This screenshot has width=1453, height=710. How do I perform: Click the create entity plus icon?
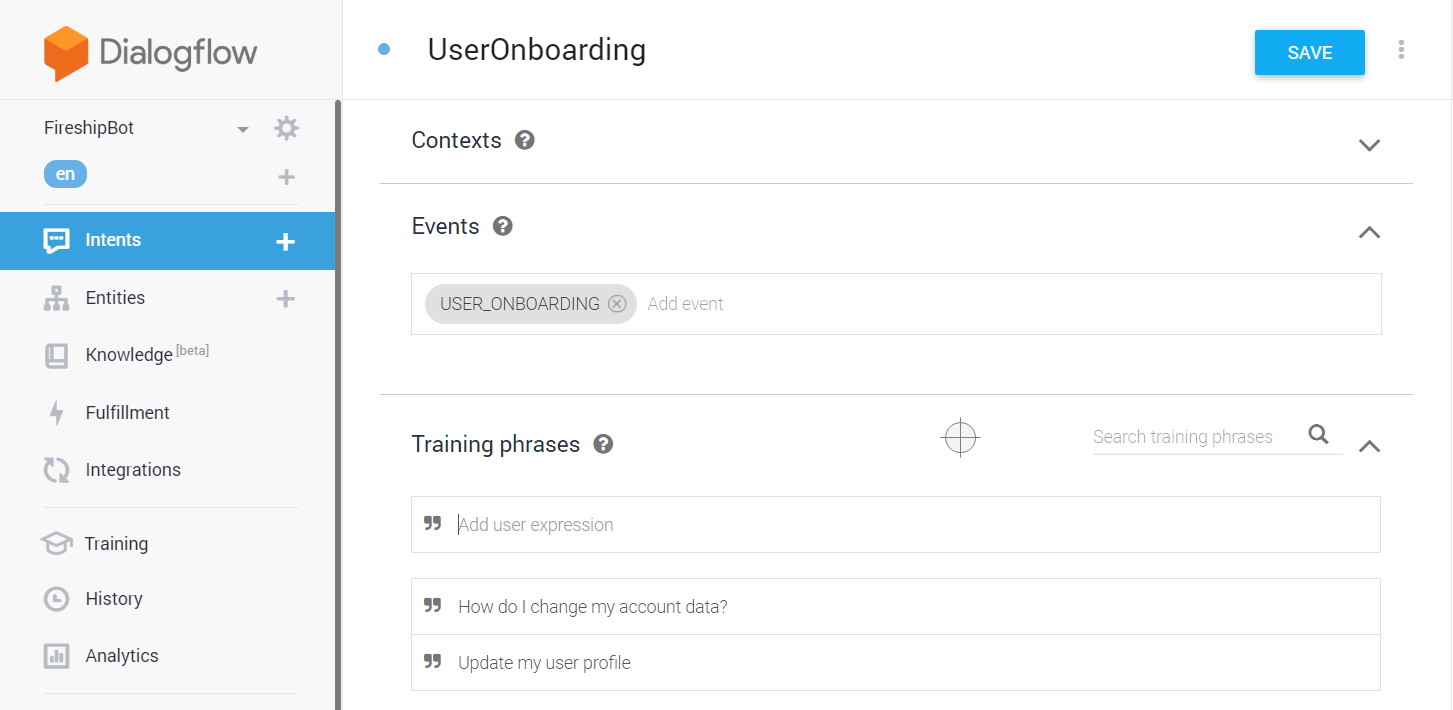point(286,298)
